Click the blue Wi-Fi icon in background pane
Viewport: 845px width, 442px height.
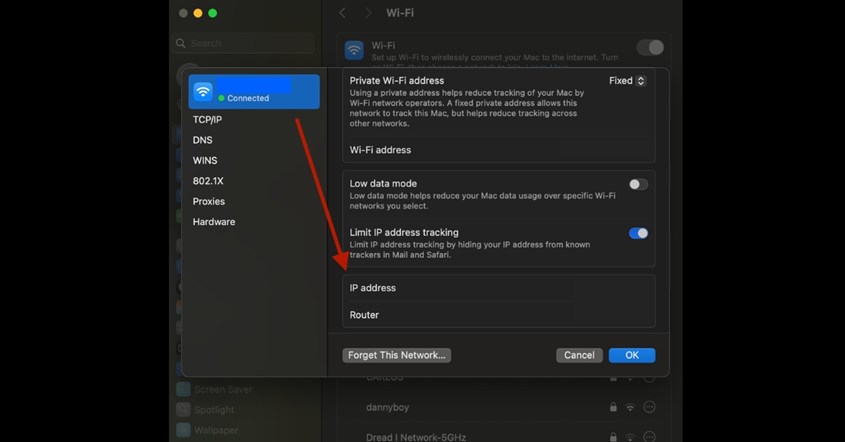pyautogui.click(x=354, y=51)
